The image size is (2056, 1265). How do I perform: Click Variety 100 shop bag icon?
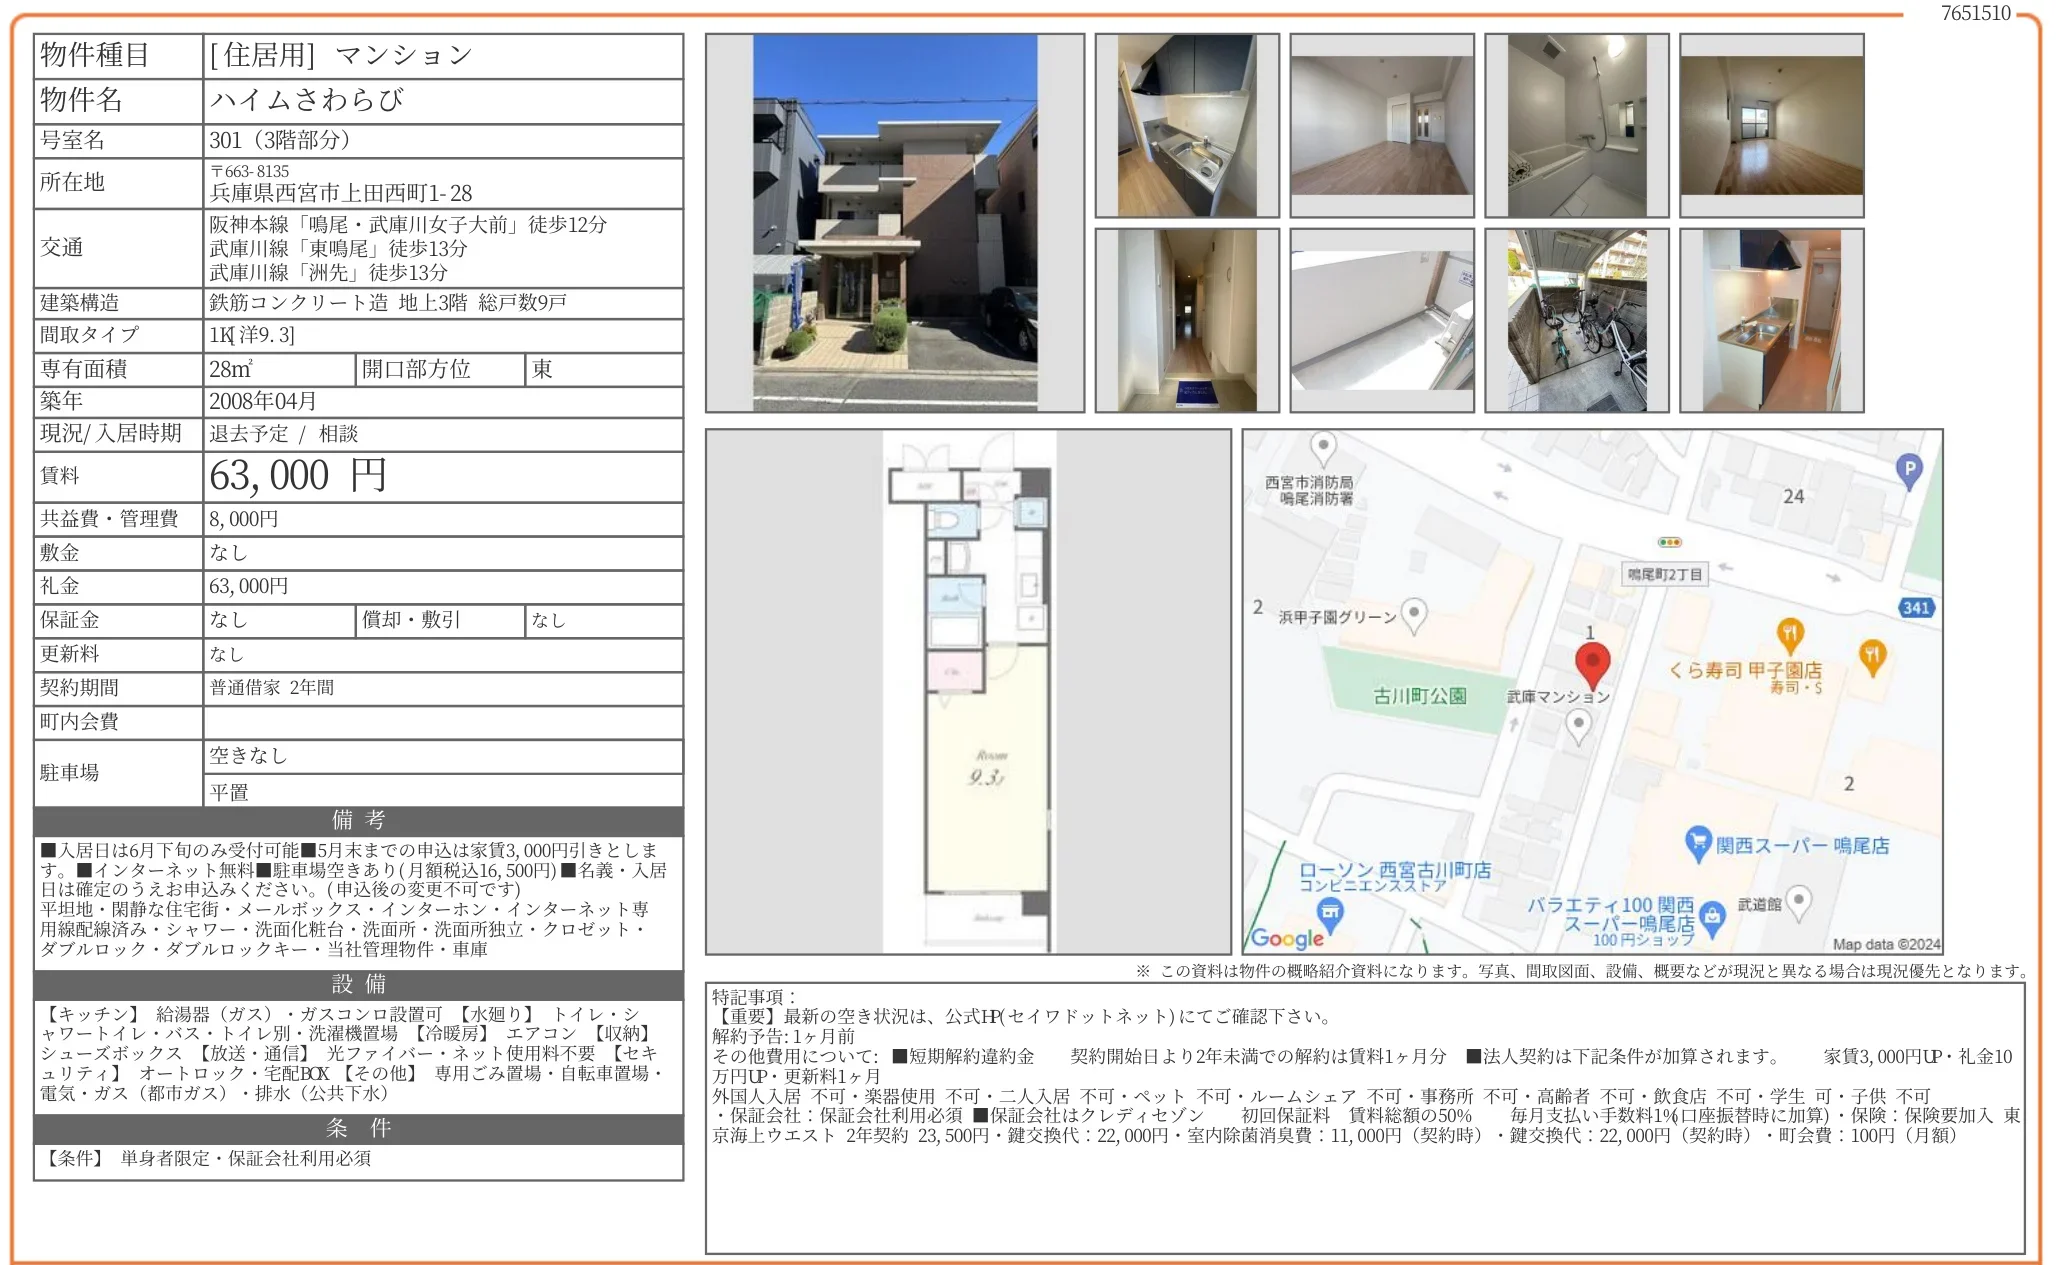pyautogui.click(x=1712, y=917)
